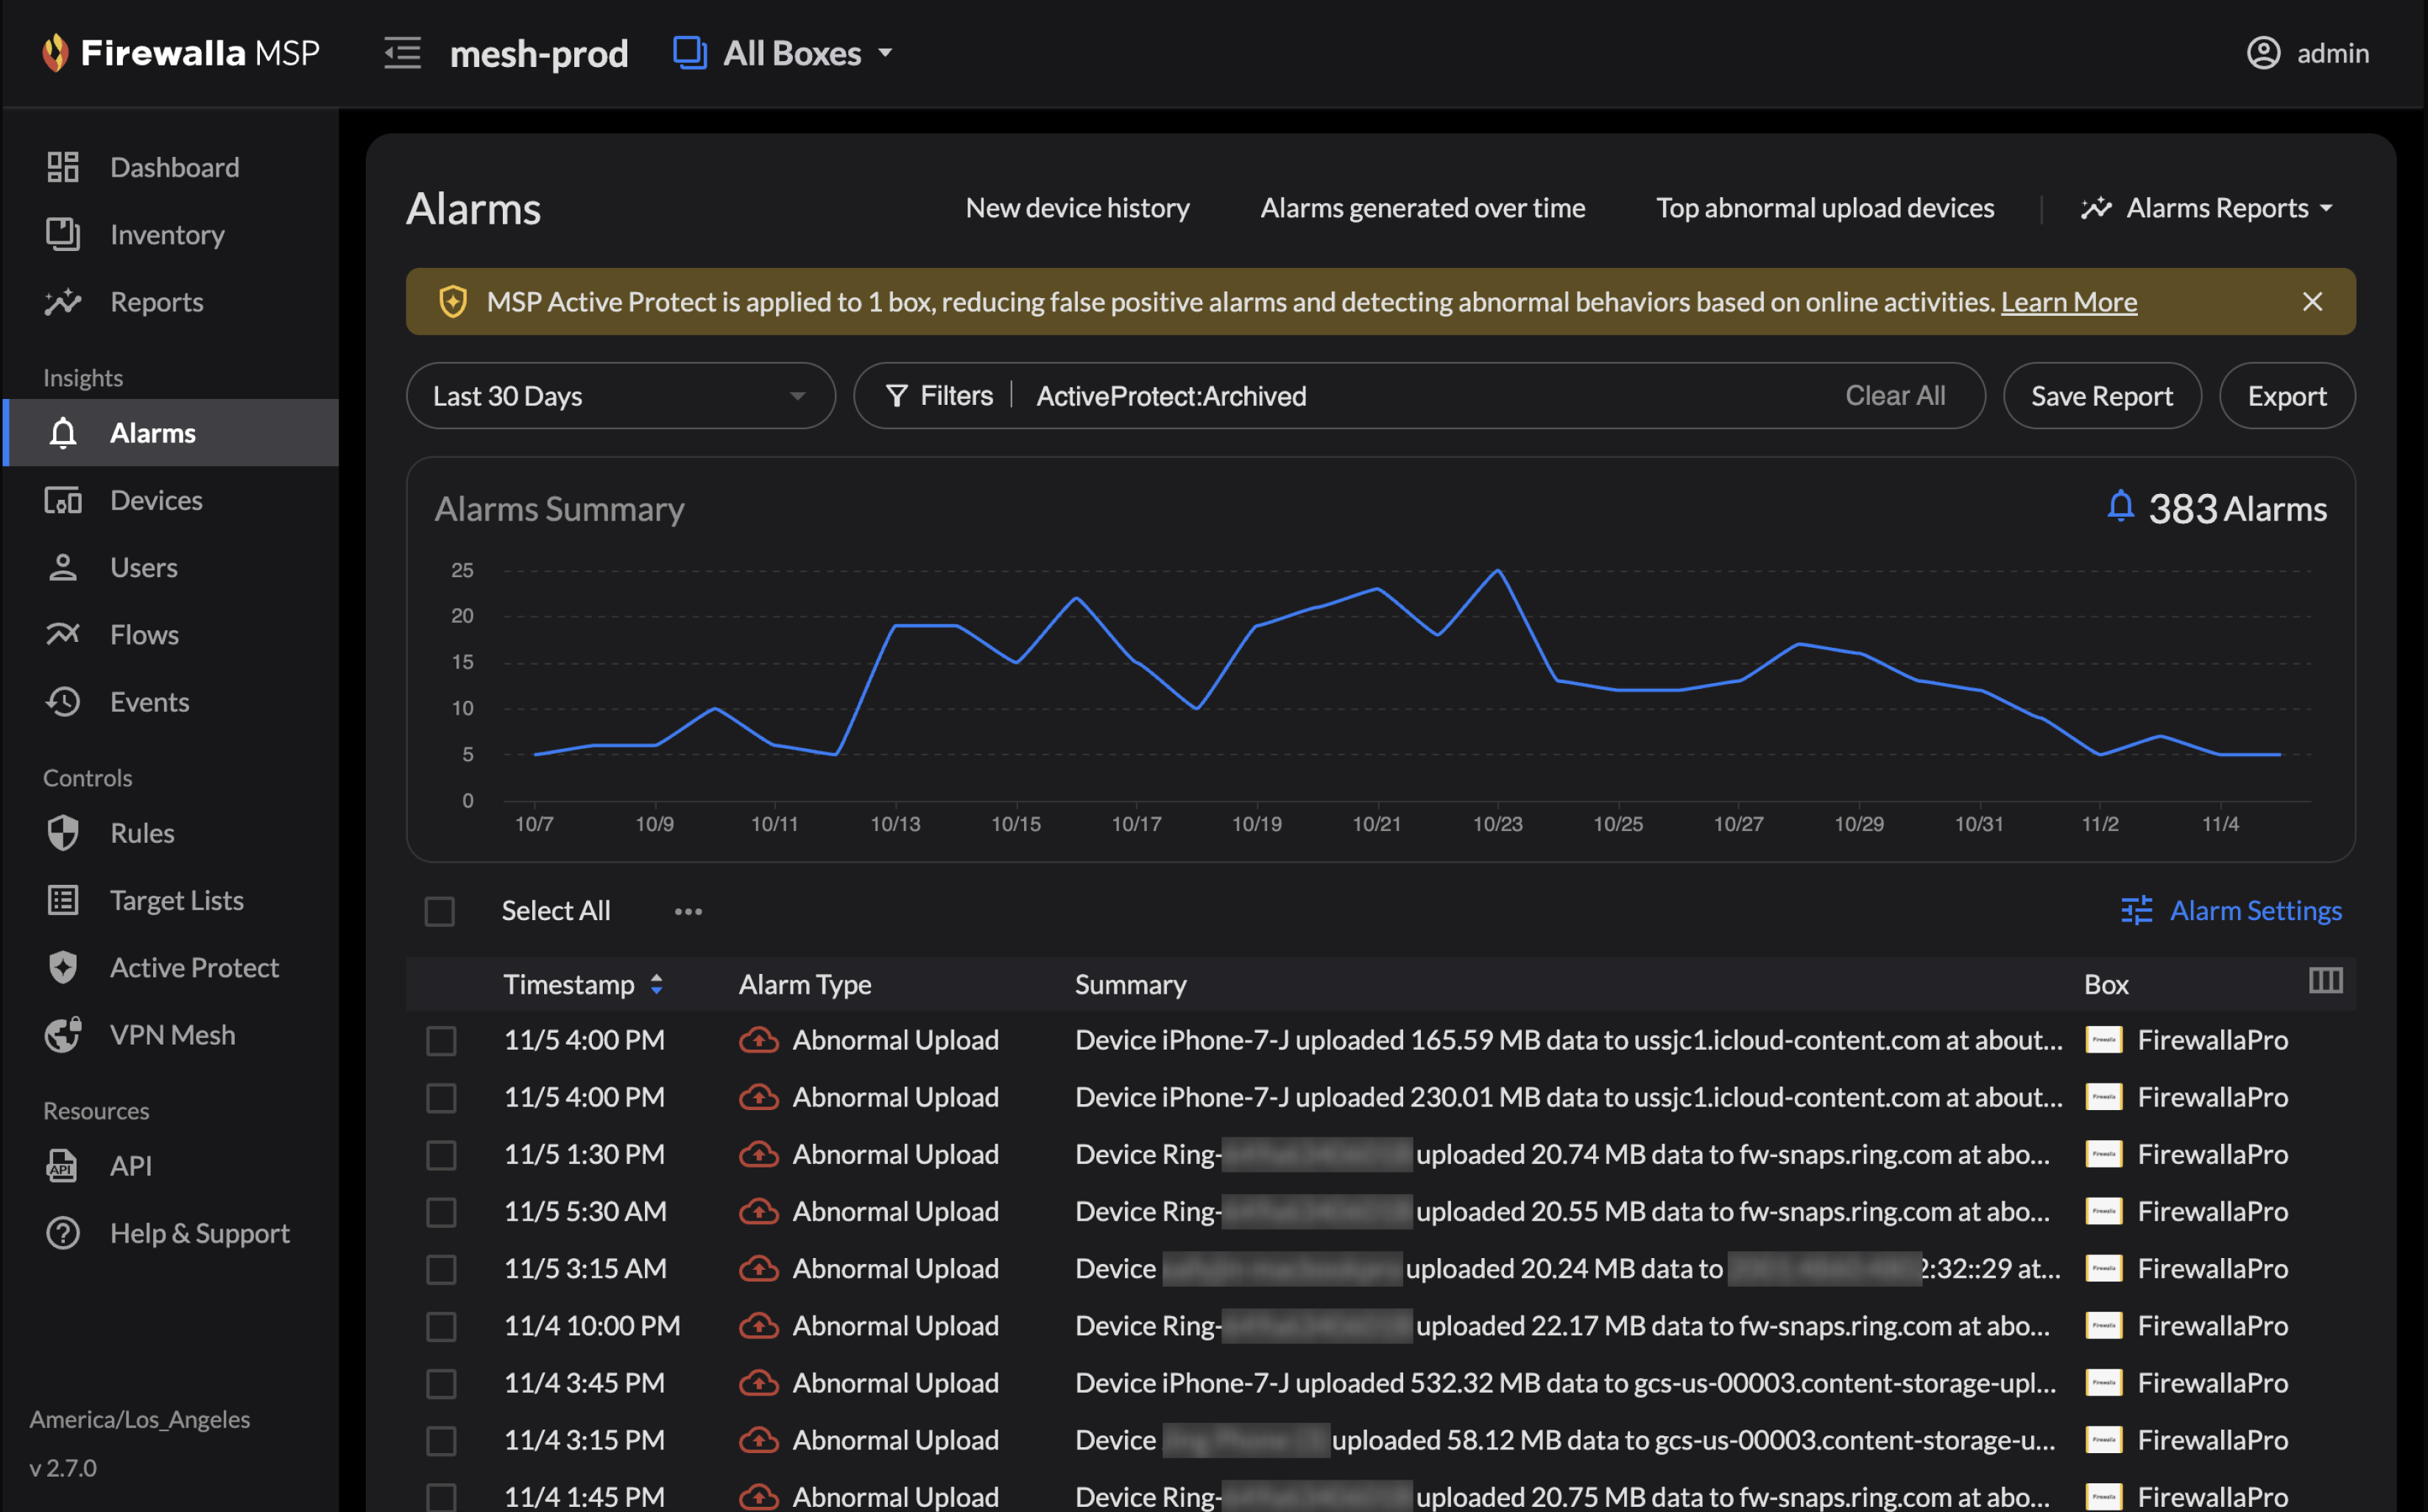Viewport: 2428px width, 1512px height.
Task: Click the ActiveProtect:Archived filter field
Action: pyautogui.click(x=1170, y=396)
